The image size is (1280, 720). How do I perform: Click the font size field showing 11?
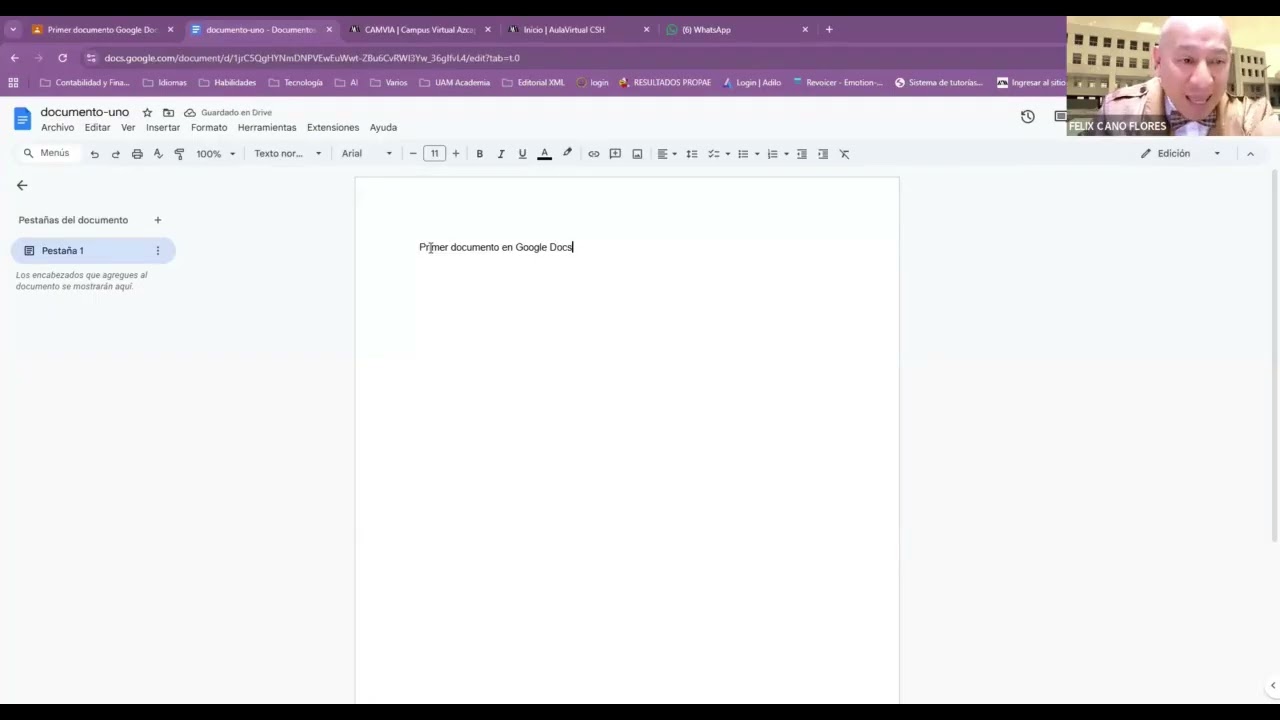434,154
